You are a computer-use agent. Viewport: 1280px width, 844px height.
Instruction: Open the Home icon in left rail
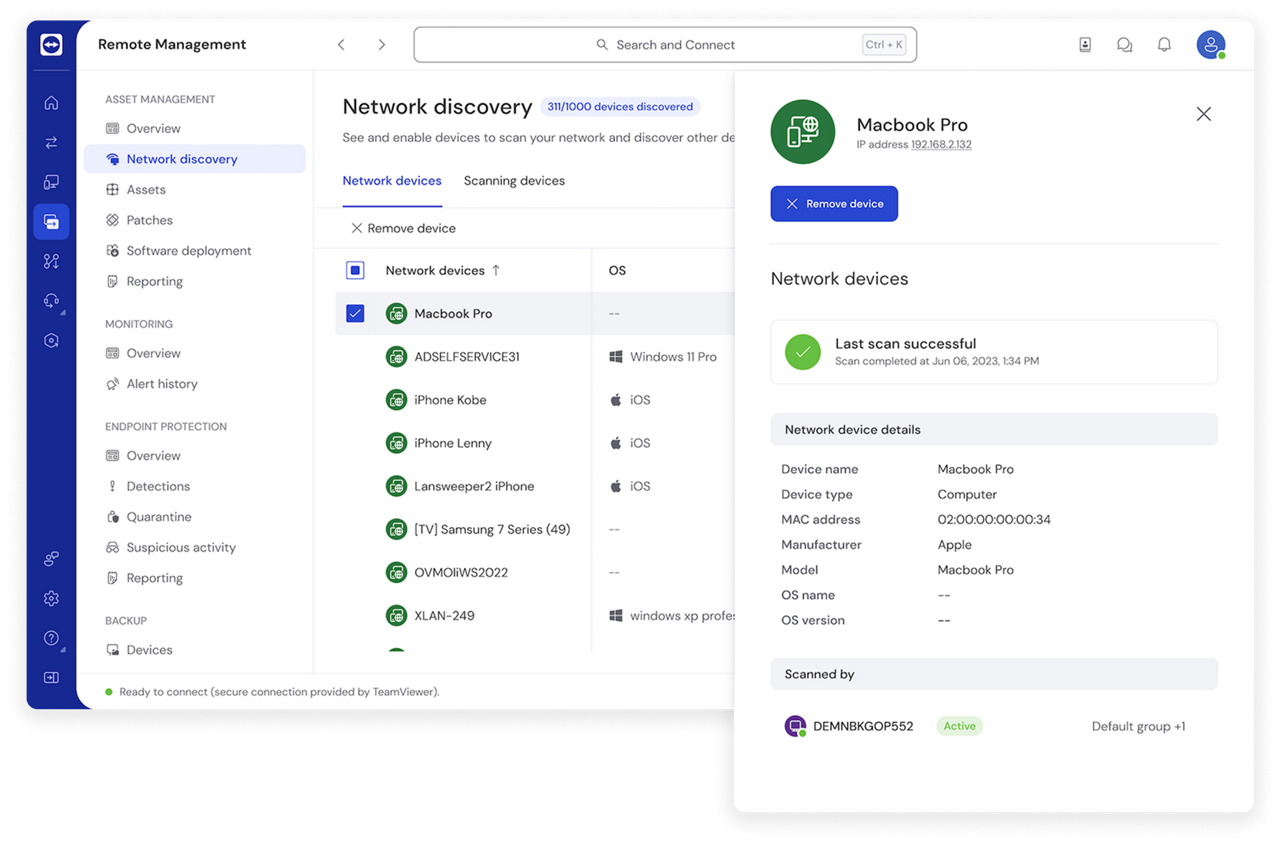click(51, 103)
